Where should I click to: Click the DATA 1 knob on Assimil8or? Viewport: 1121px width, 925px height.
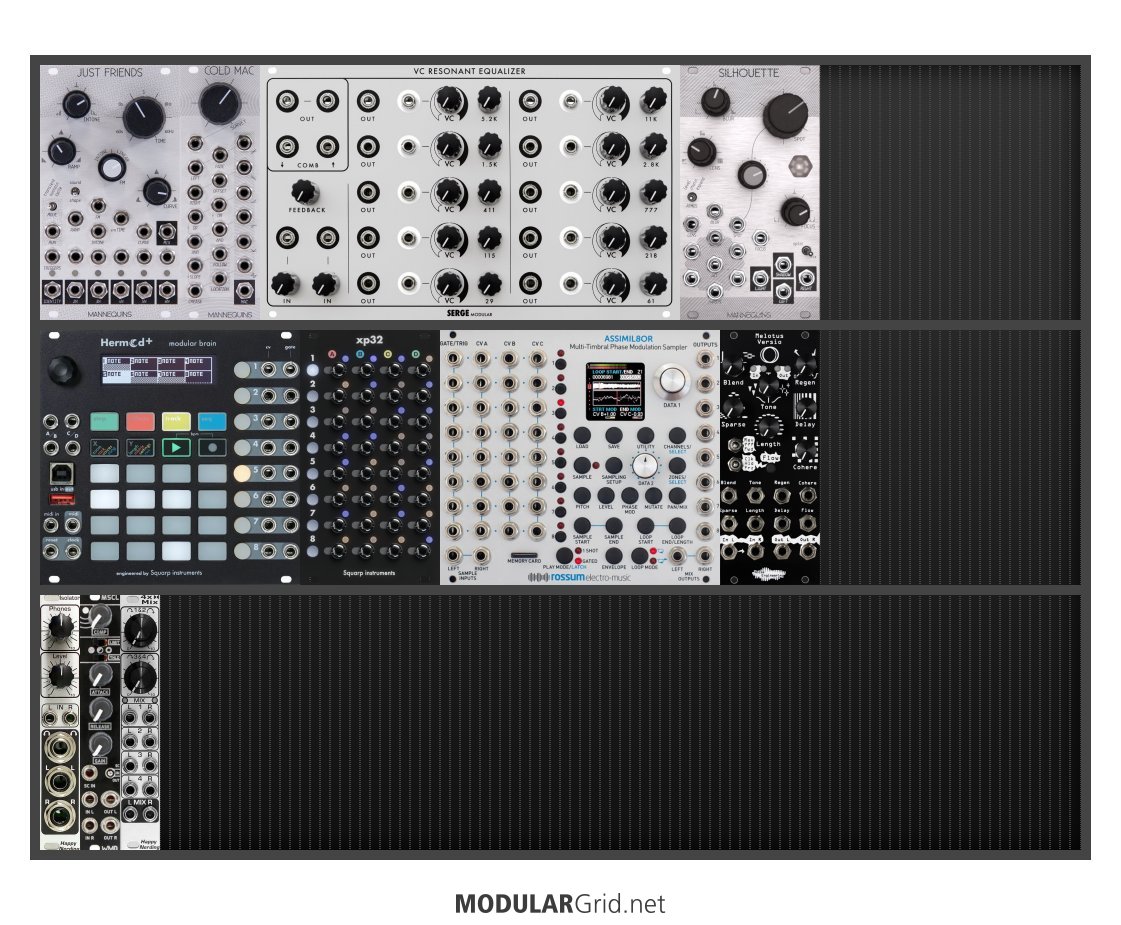click(x=671, y=380)
